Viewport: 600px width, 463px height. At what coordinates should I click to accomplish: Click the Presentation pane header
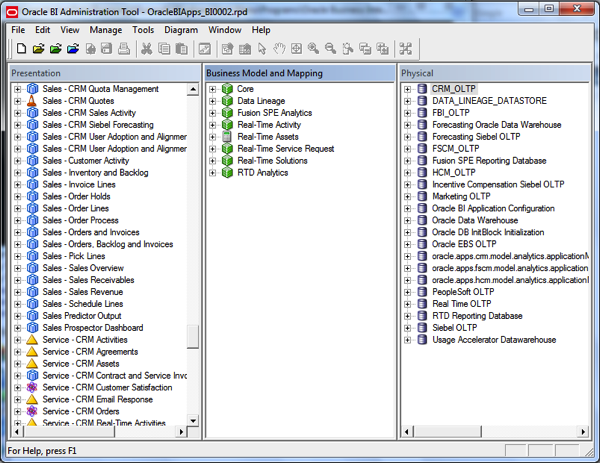coord(105,73)
